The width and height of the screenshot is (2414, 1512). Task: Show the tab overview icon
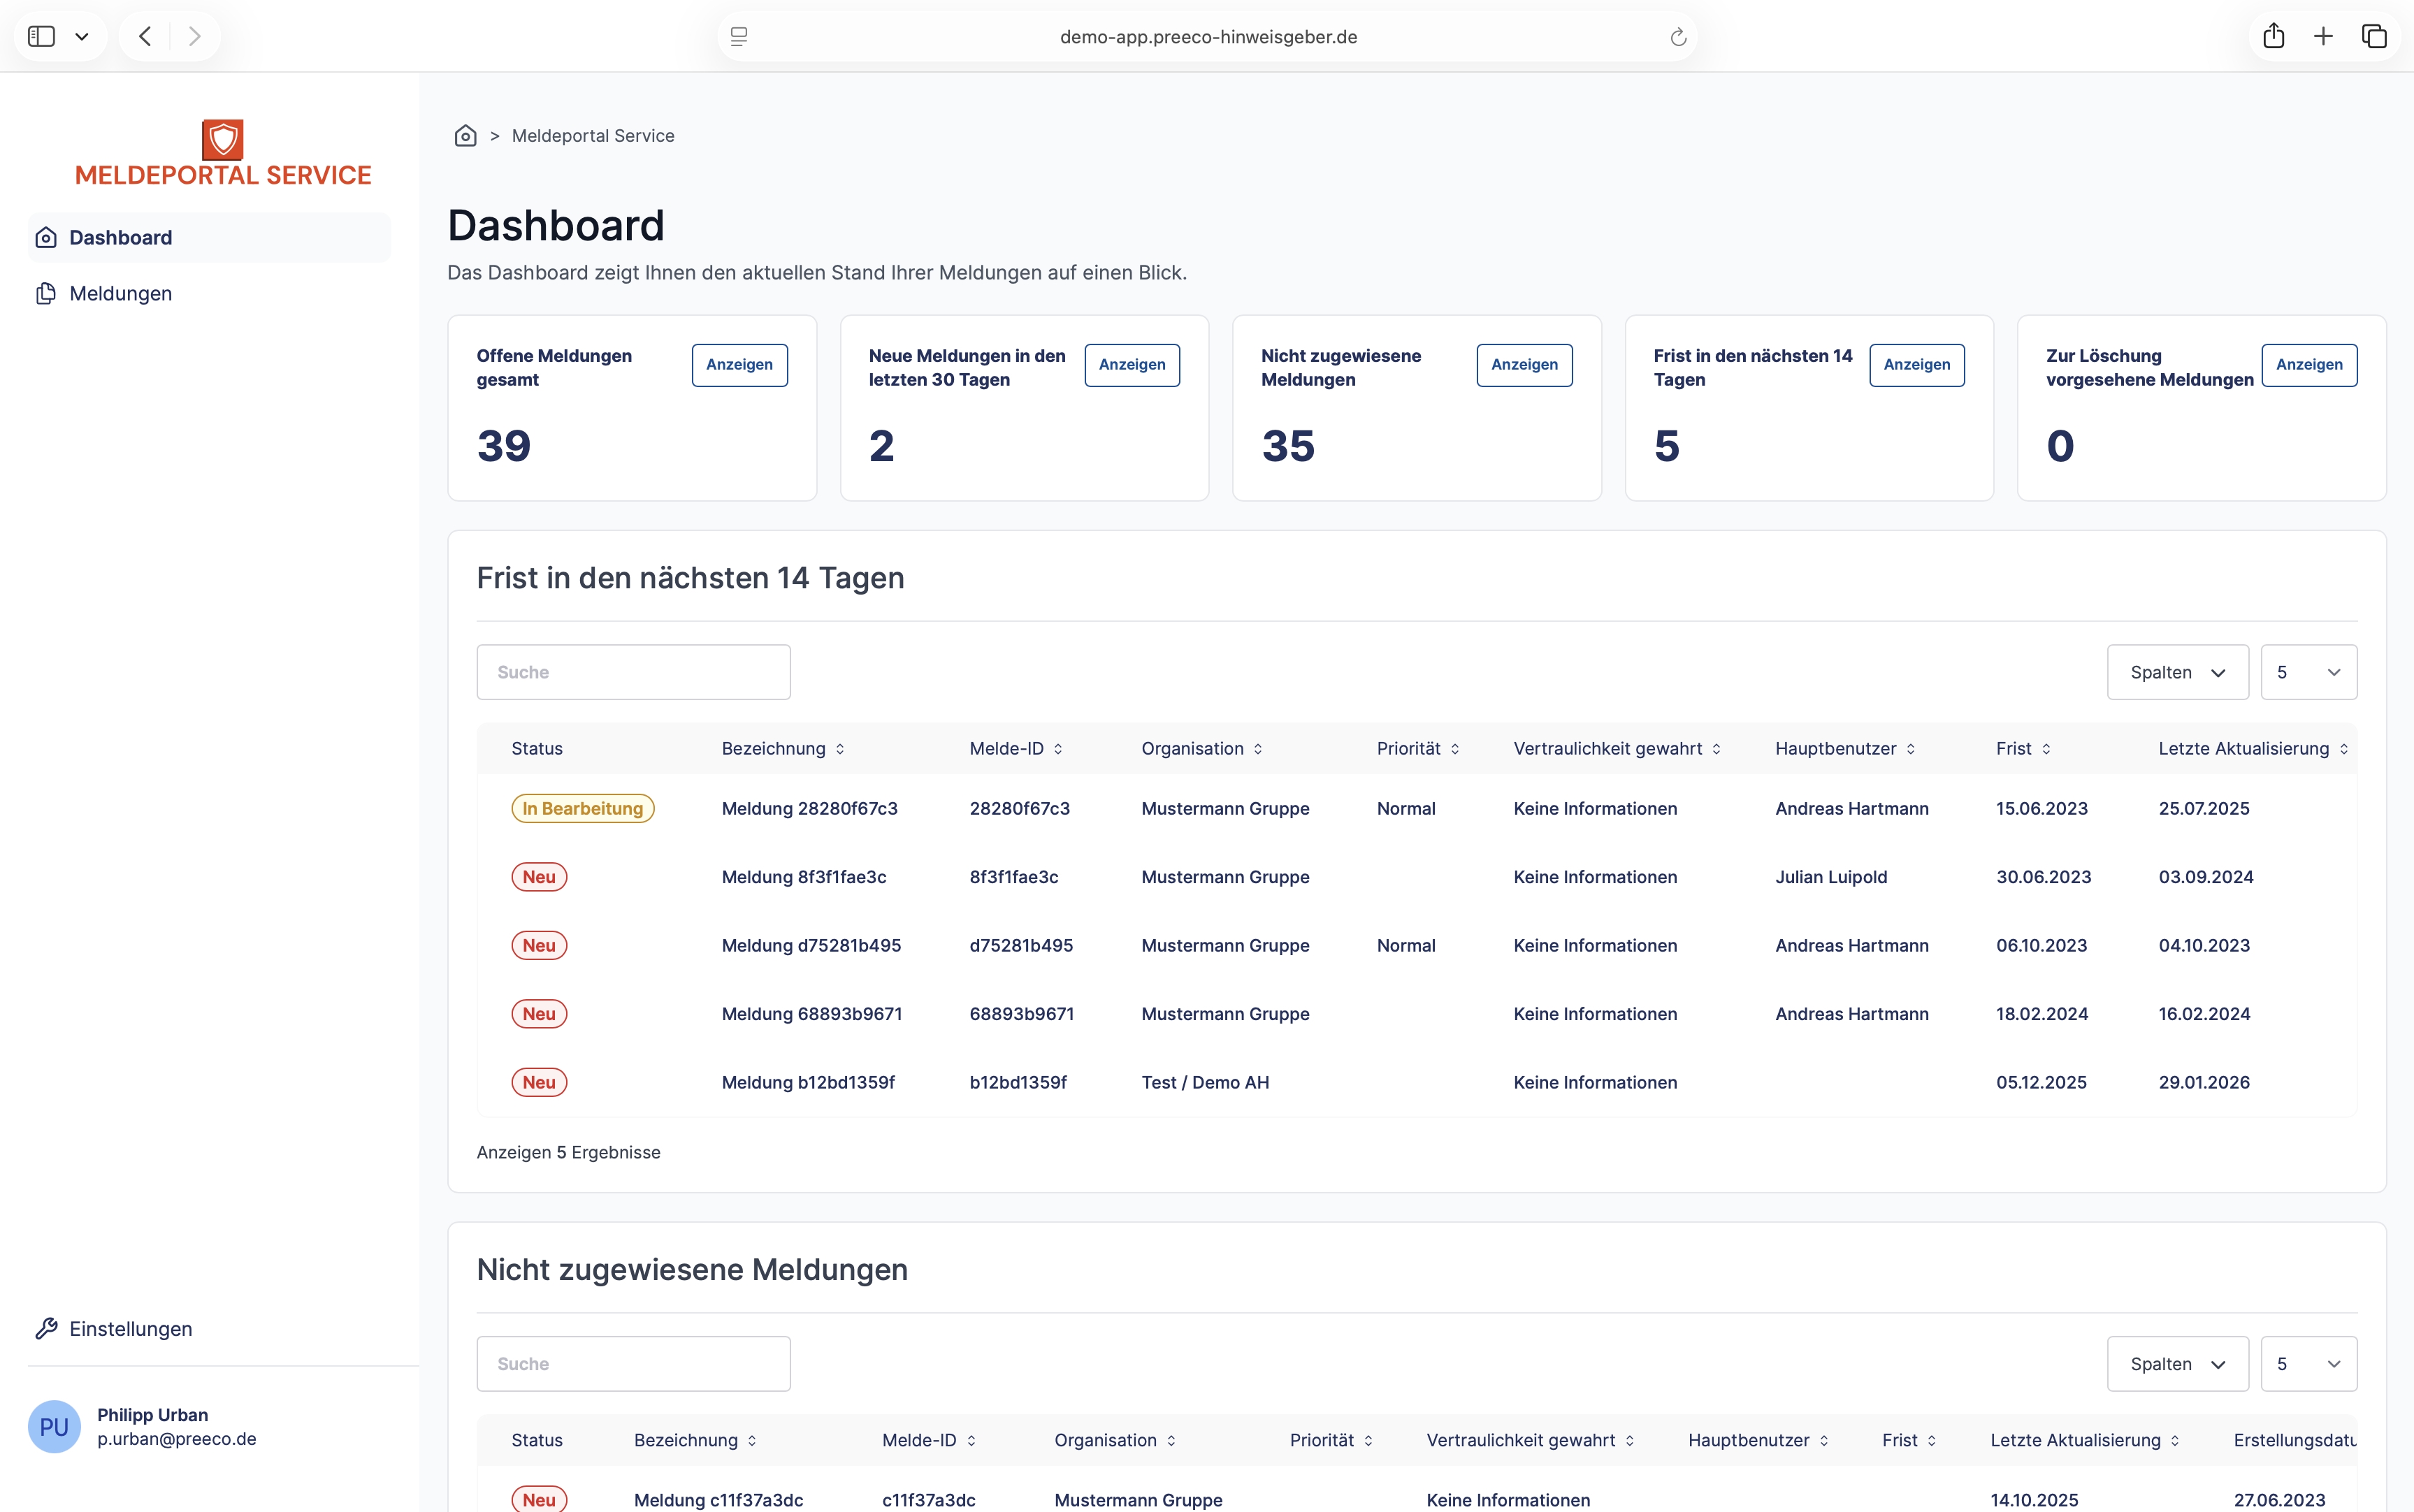2374,37
